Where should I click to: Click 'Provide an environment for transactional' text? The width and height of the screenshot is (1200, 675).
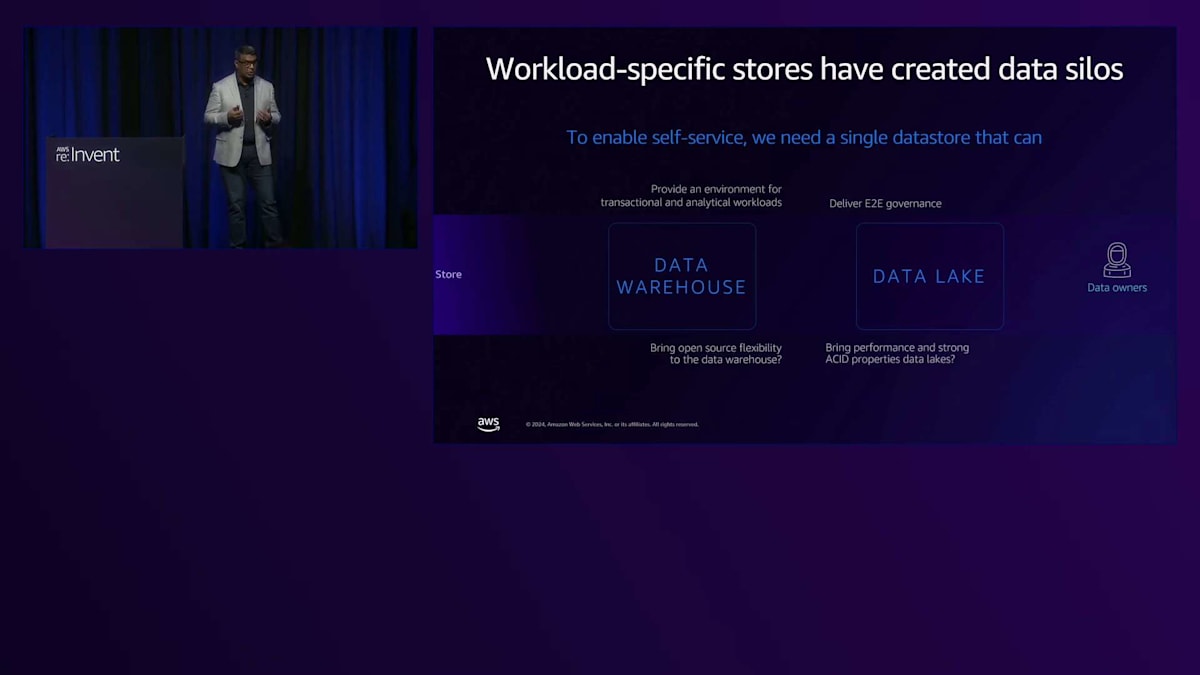pyautogui.click(x=691, y=195)
